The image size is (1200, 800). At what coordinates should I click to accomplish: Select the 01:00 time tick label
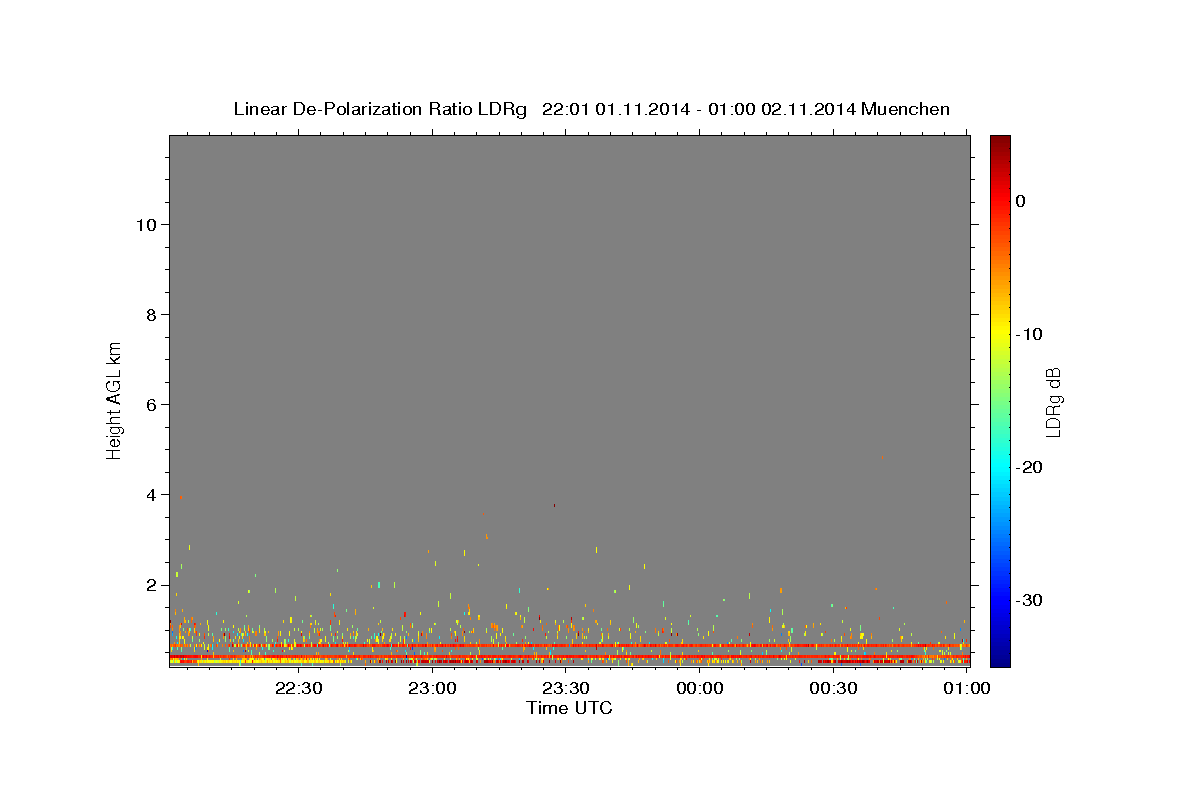[967, 689]
